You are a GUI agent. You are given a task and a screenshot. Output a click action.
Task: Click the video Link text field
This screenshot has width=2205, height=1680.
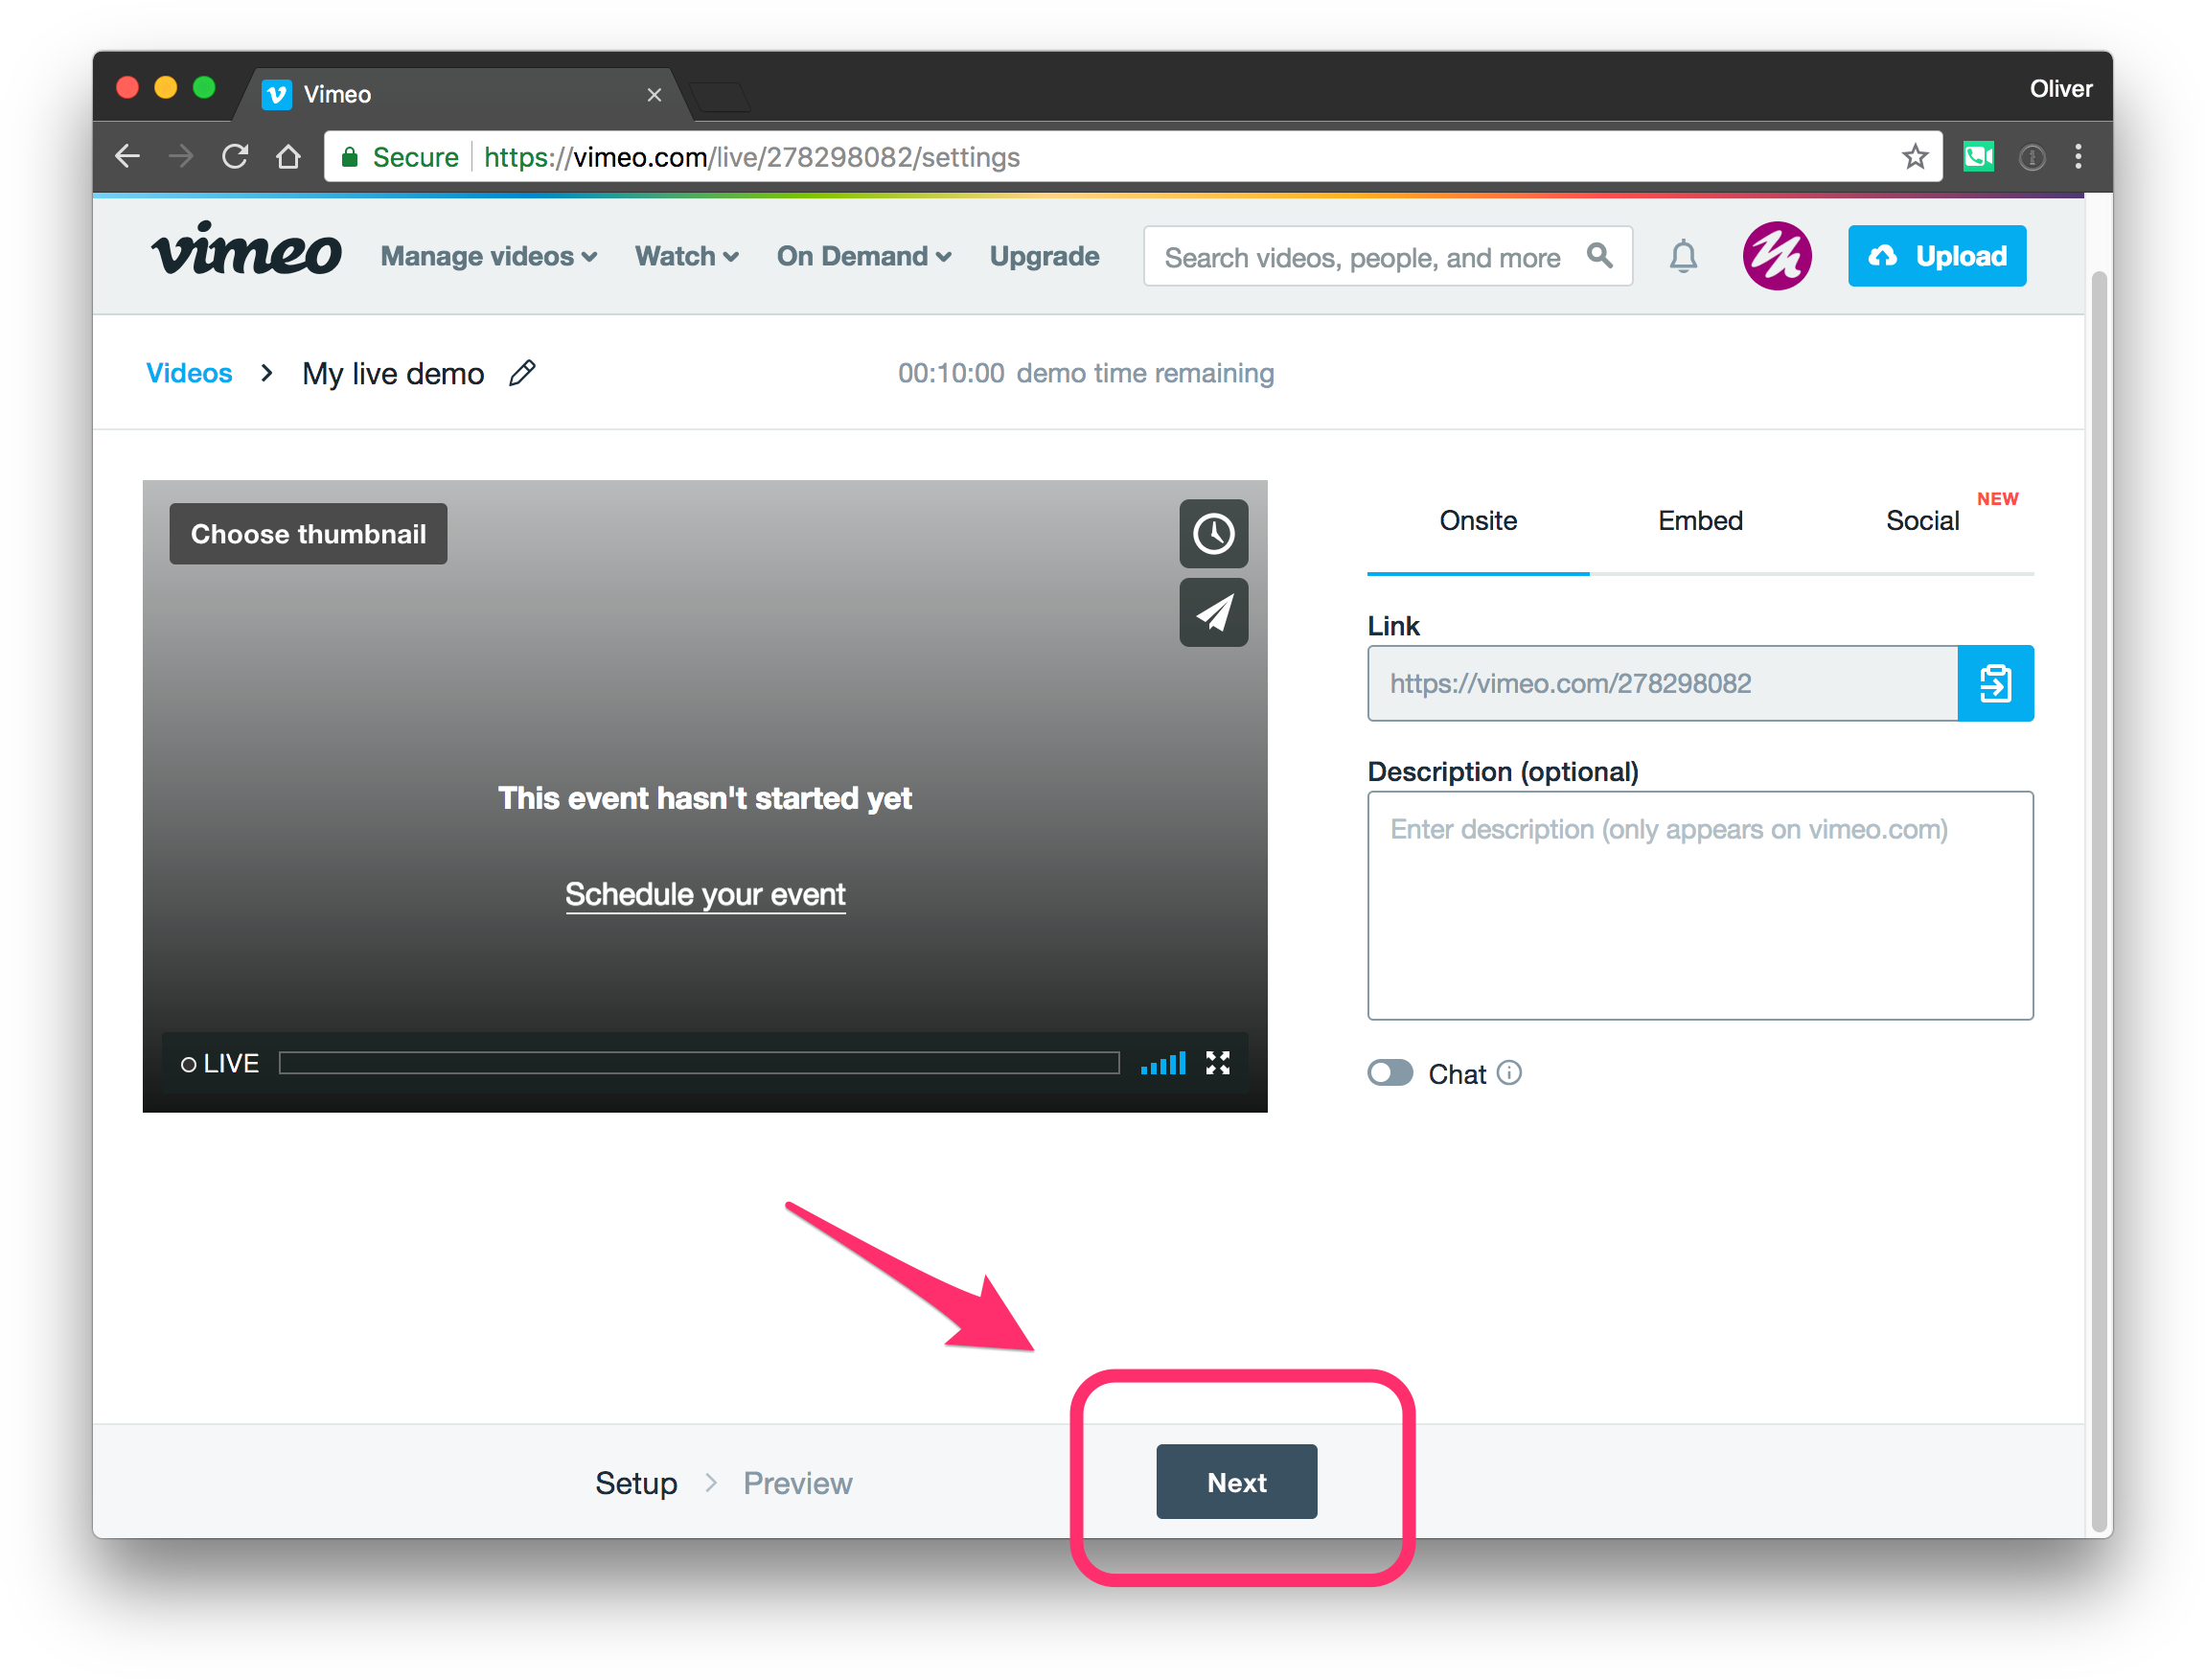1662,683
